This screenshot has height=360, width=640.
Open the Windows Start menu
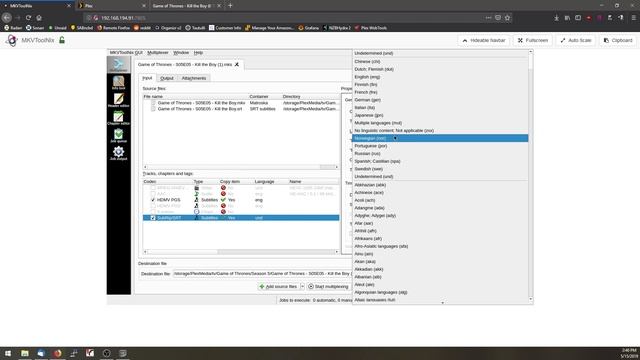pyautogui.click(x=8, y=353)
